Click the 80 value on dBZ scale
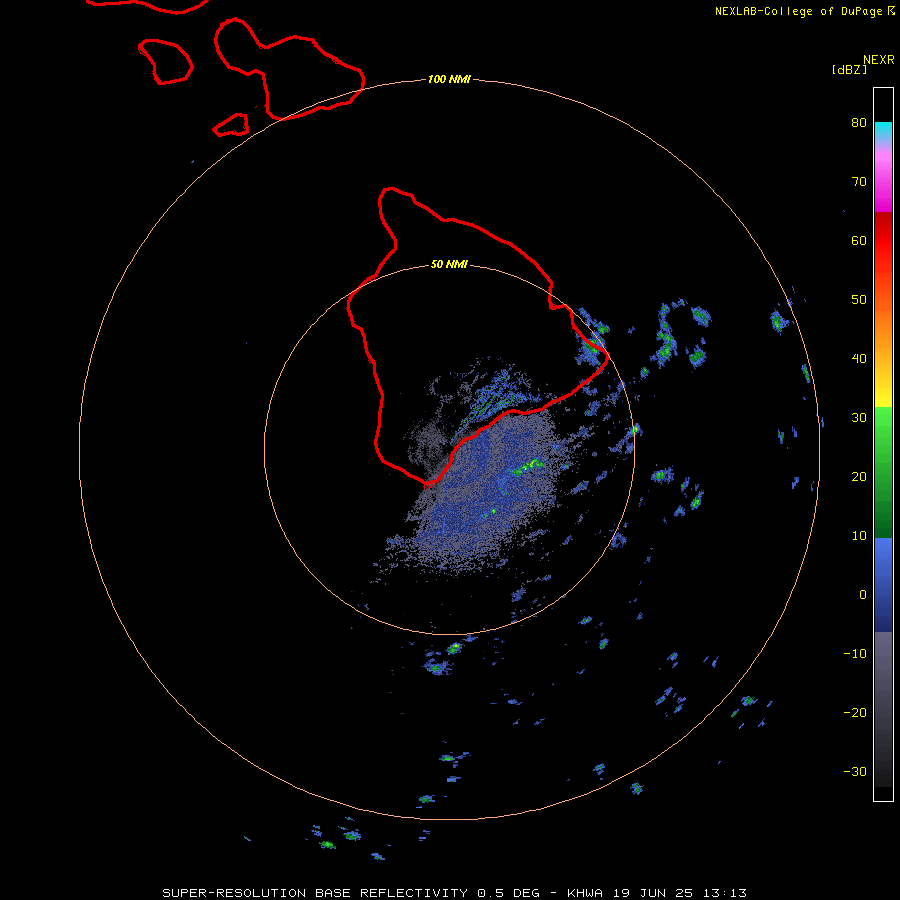 (859, 123)
